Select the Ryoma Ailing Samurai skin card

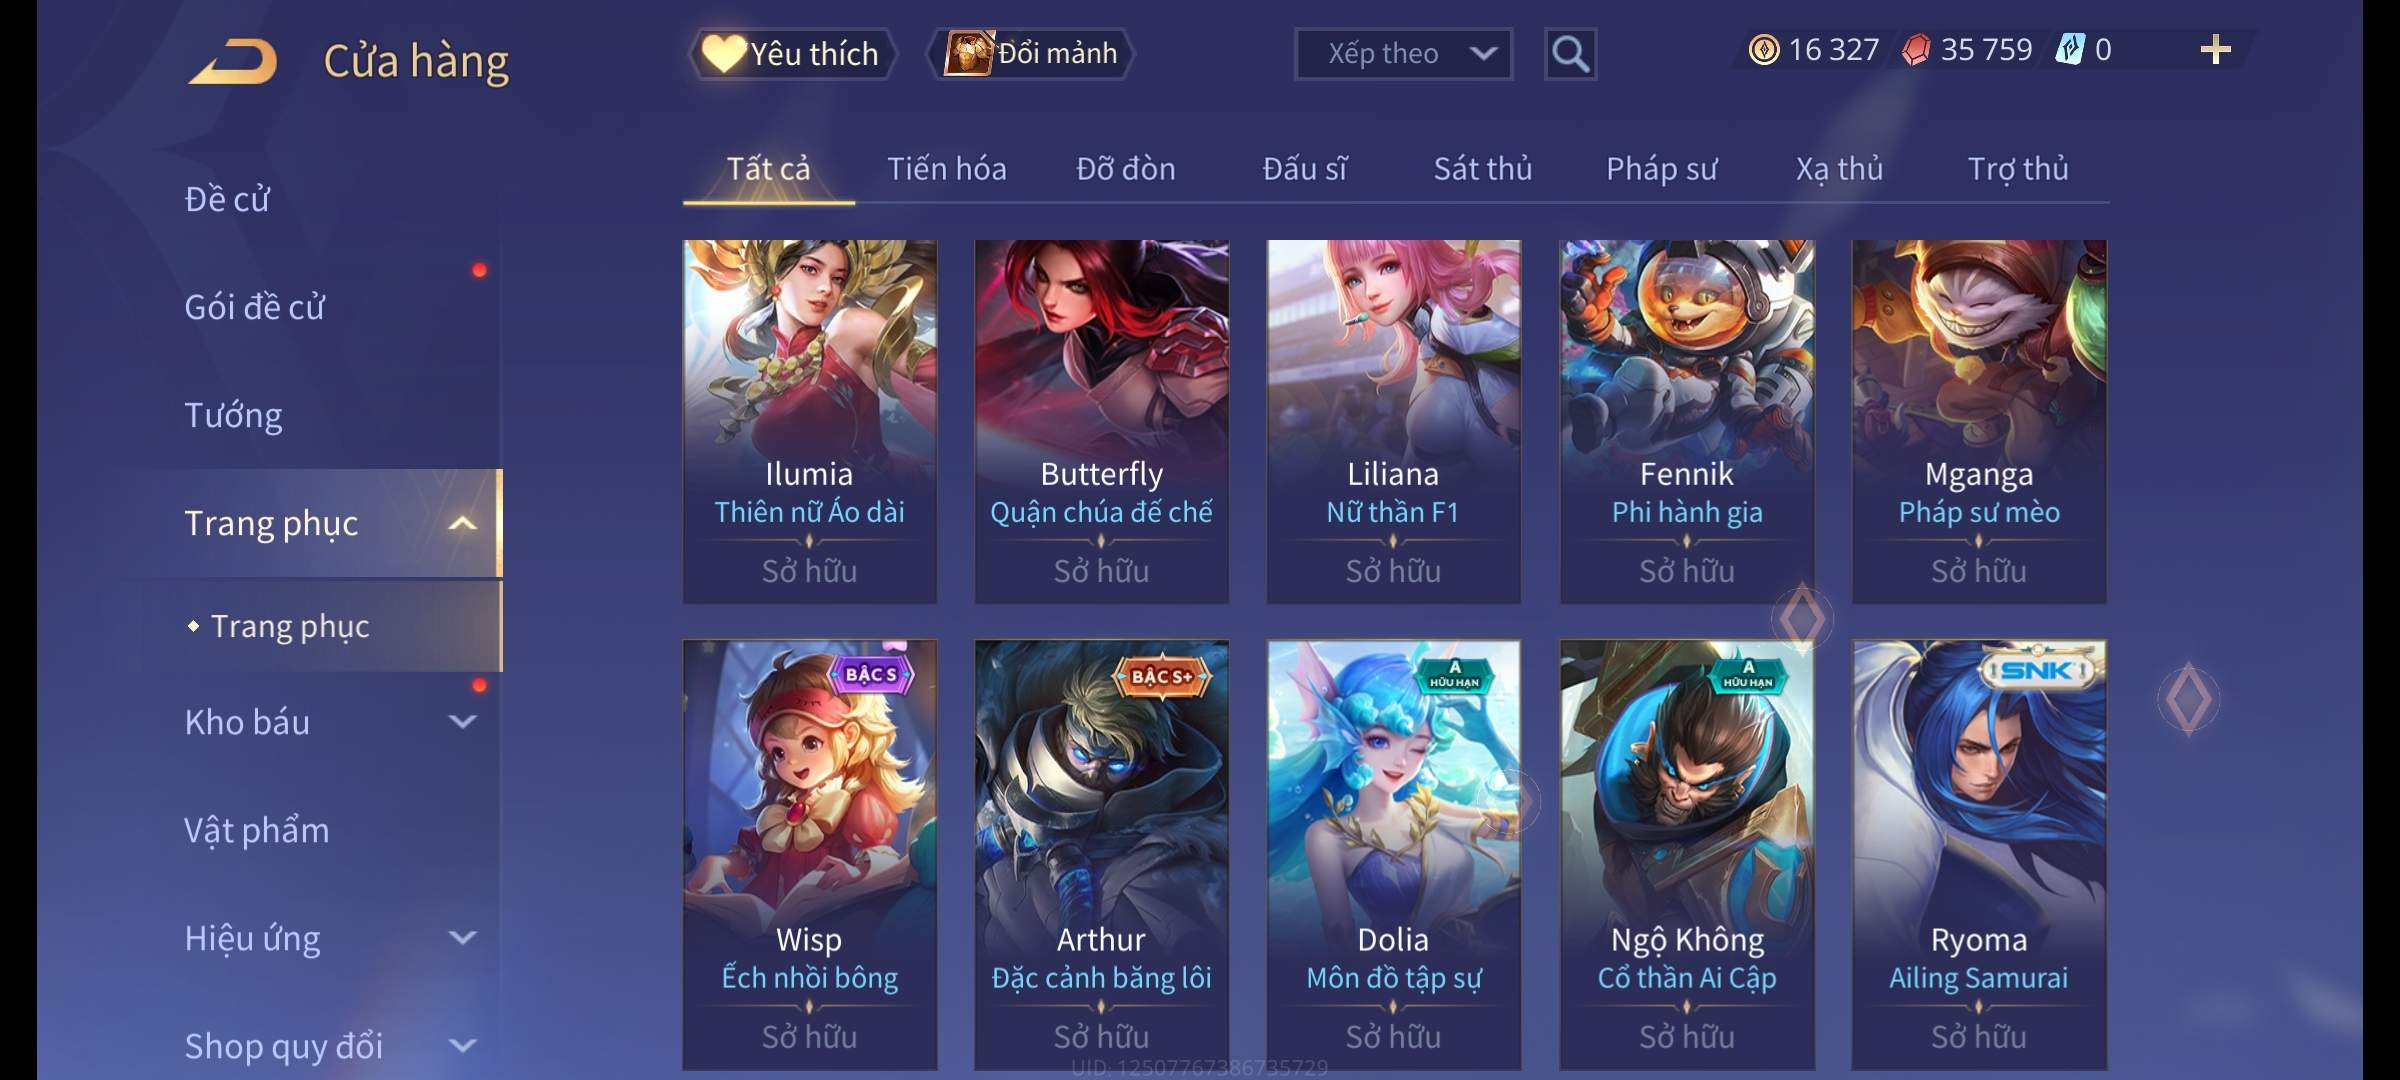point(1979,855)
